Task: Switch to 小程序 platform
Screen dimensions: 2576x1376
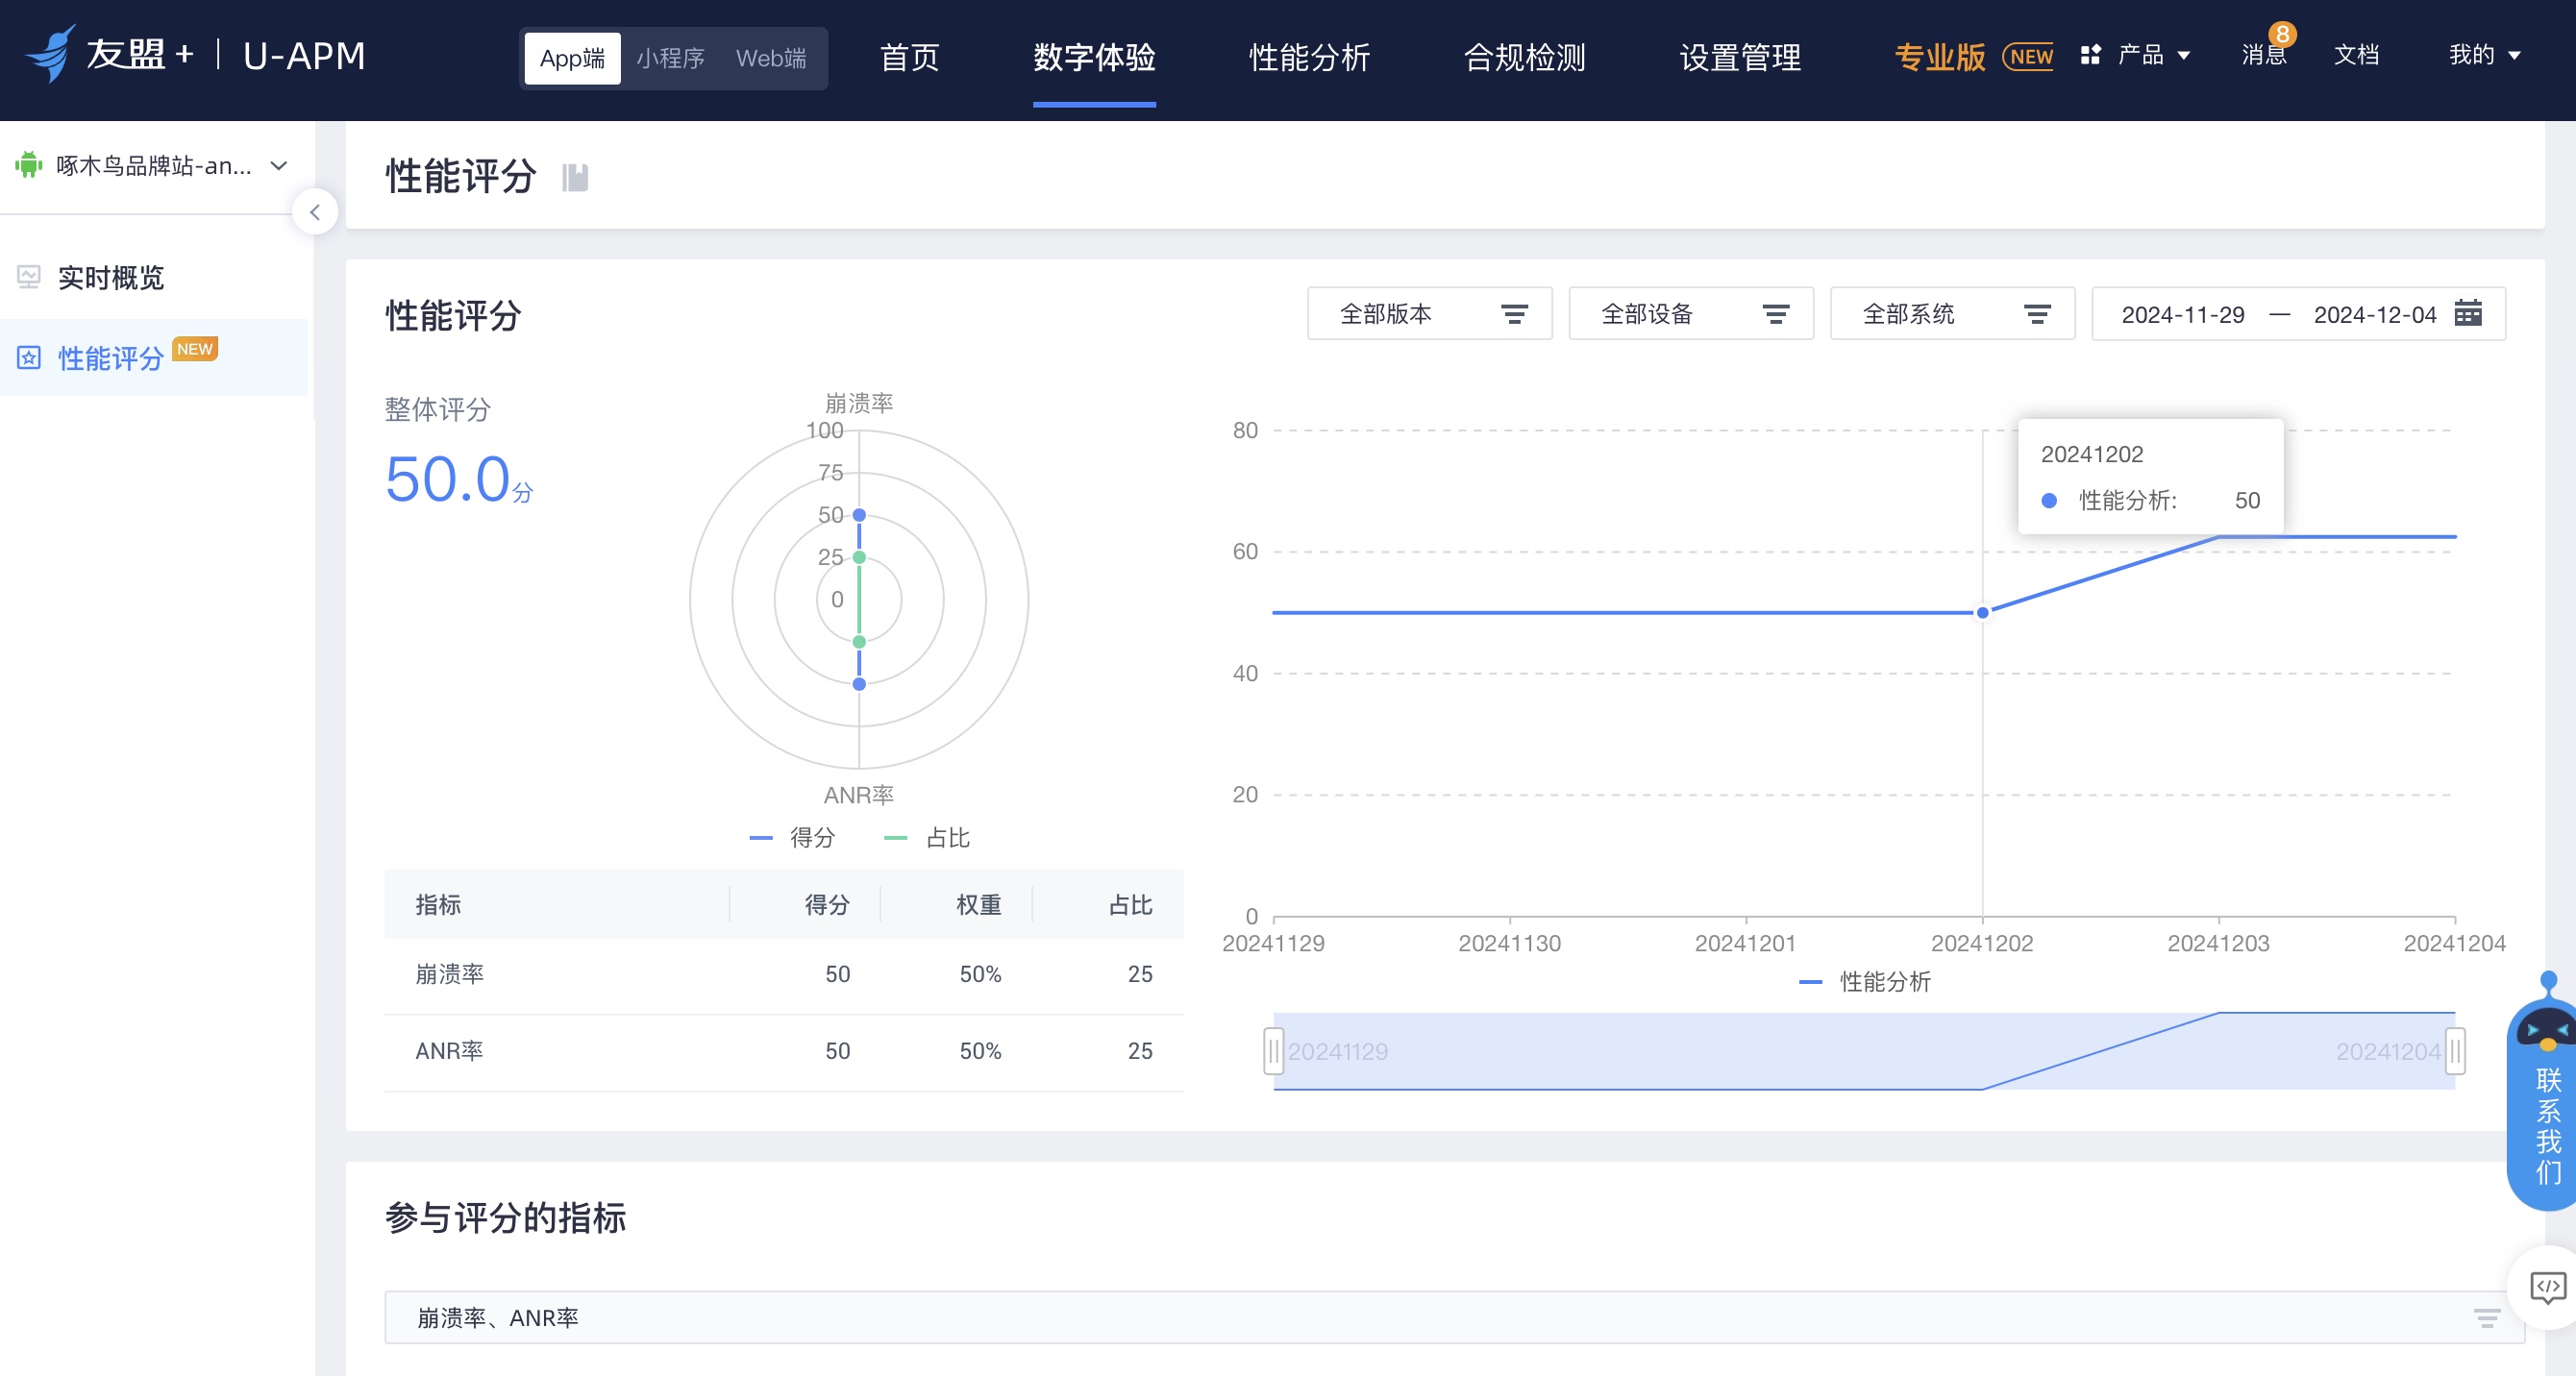Action: pyautogui.click(x=670, y=58)
